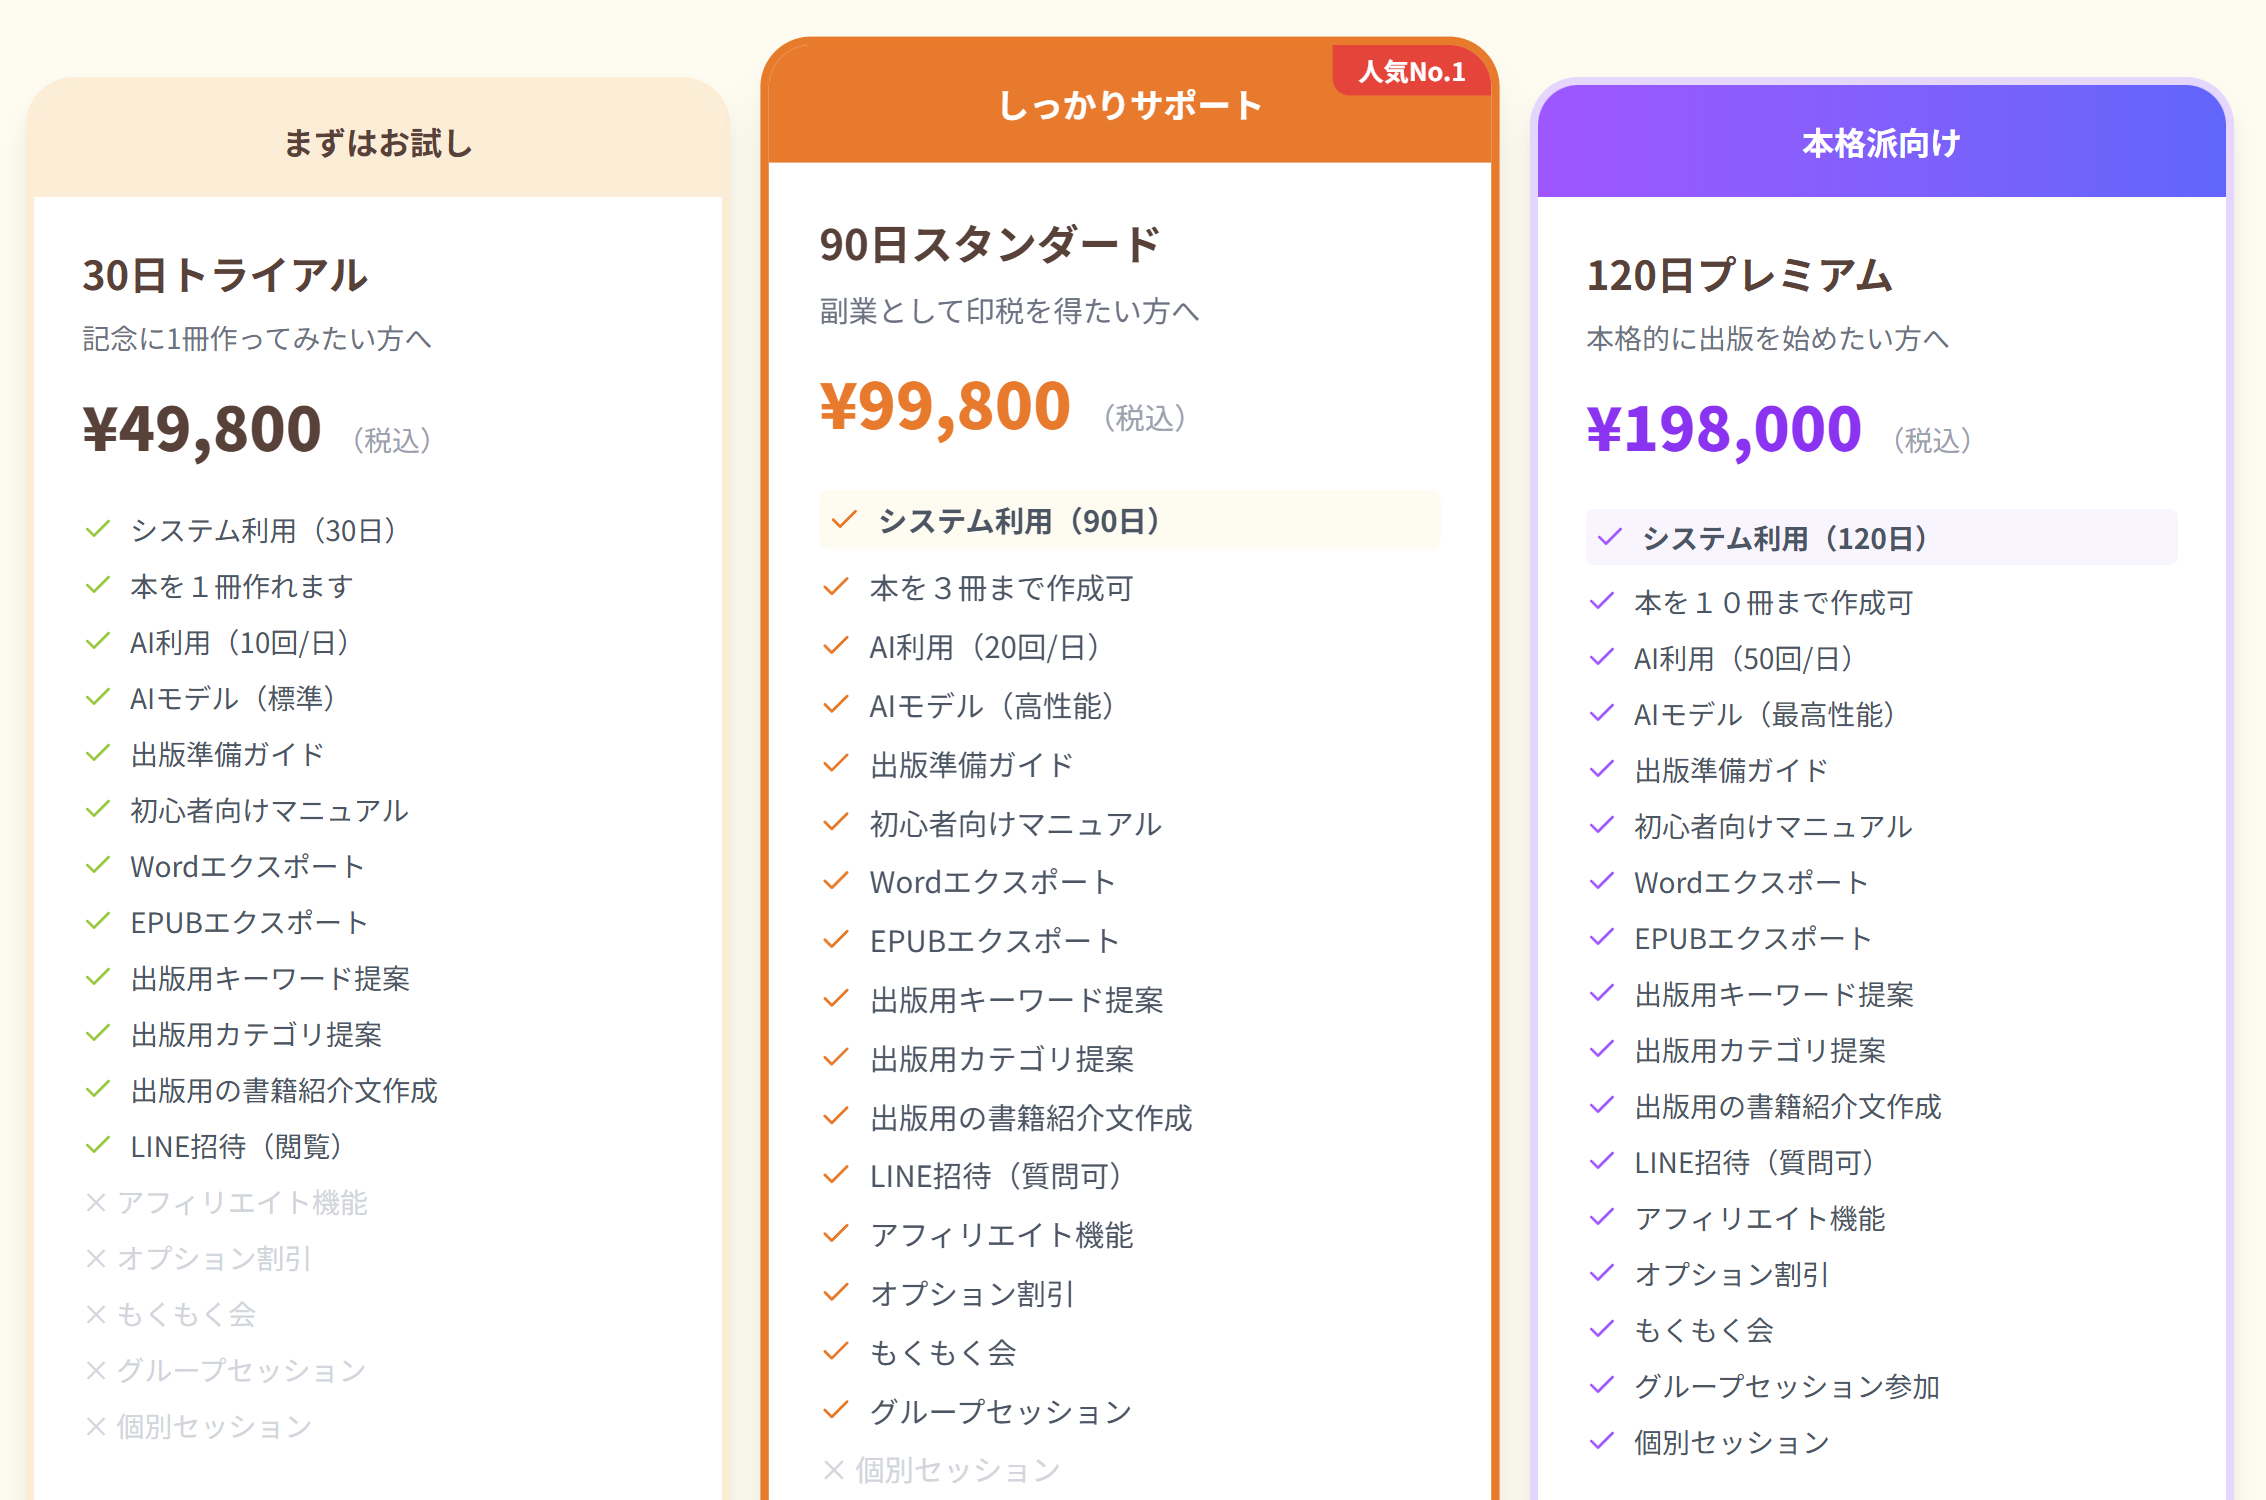Click the 本を３冊まで作成可 feature item
The image size is (2266, 1500).
1001,588
